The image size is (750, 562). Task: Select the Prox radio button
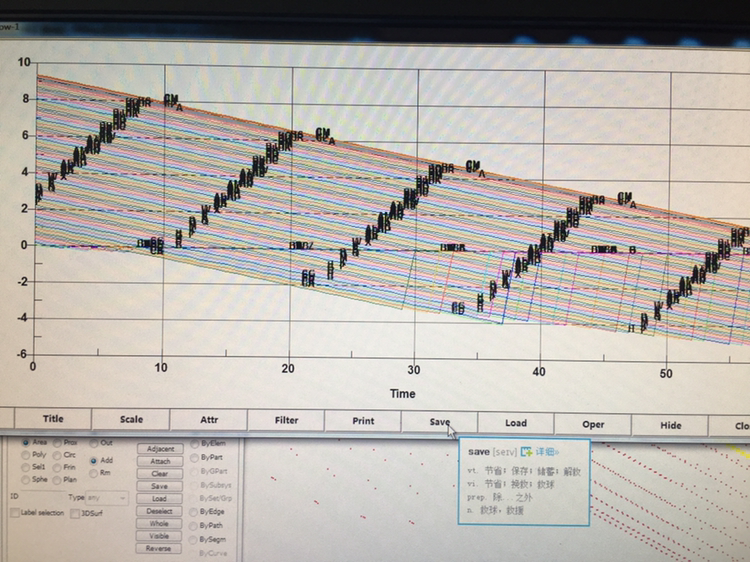coord(57,443)
